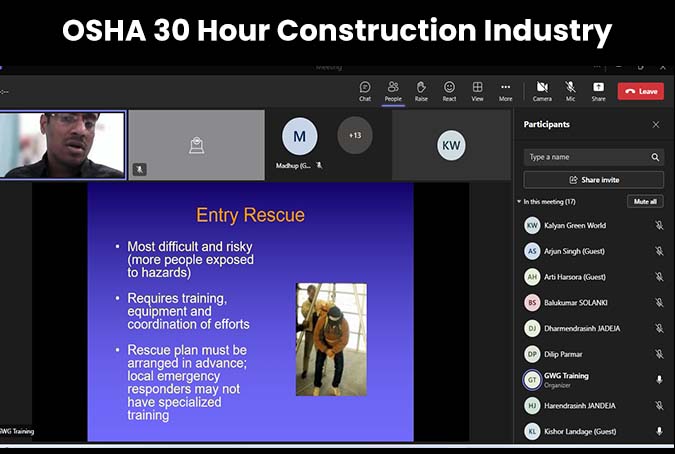675x454 pixels.
Task: Click the Share content icon
Action: [x=598, y=90]
